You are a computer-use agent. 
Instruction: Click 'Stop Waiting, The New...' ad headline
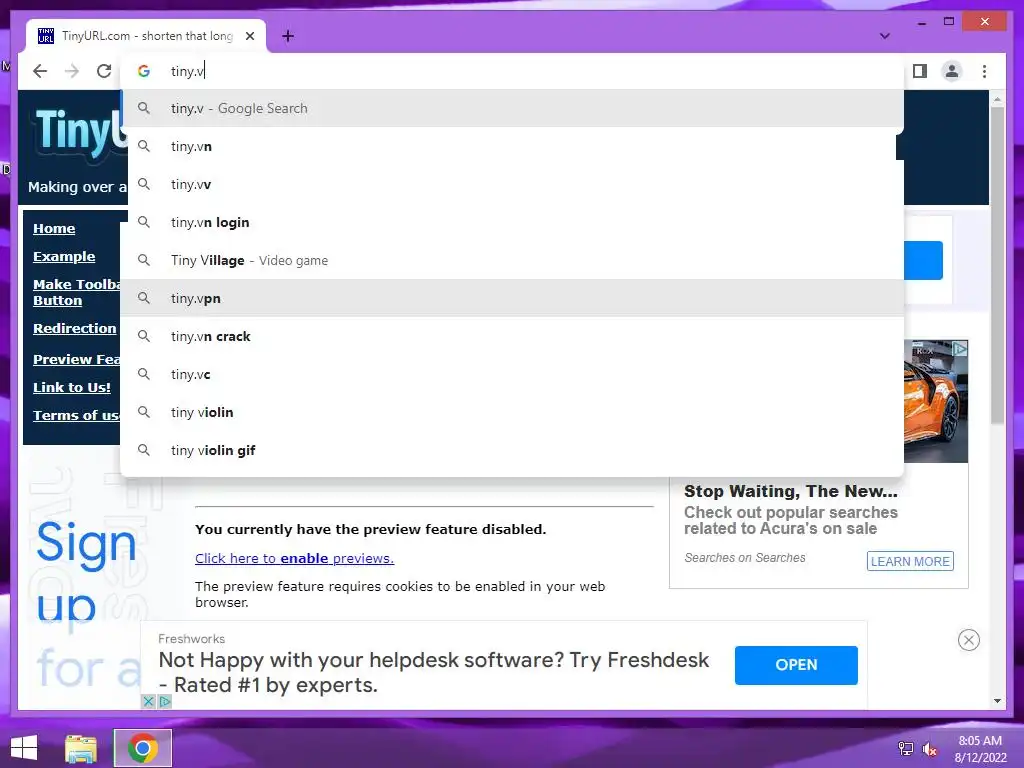[x=790, y=491]
